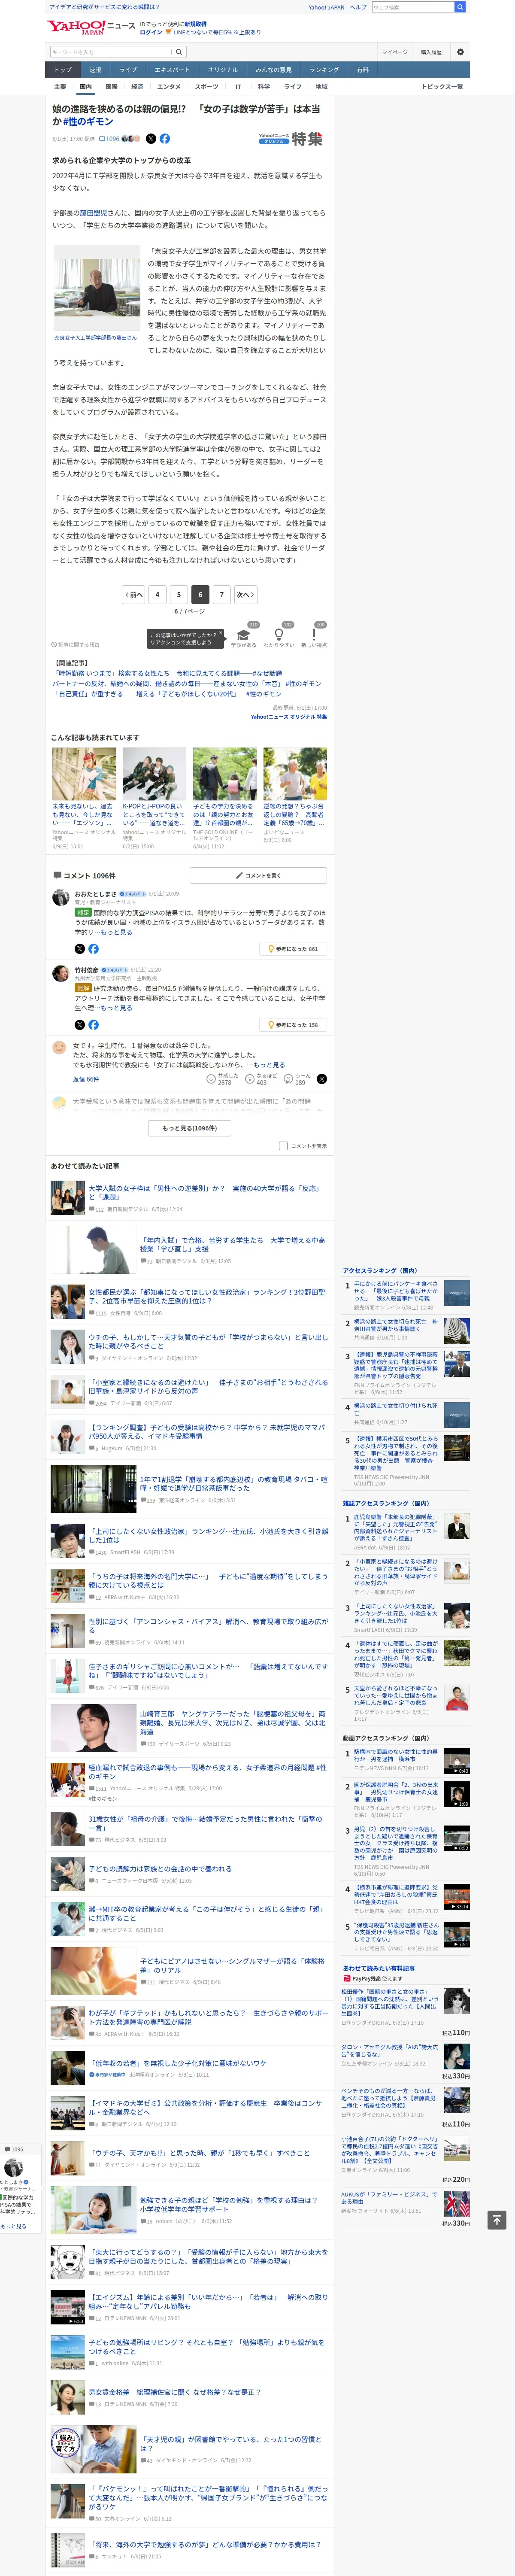
Task: Share the article on Facebook from the header
Action: [x=164, y=139]
